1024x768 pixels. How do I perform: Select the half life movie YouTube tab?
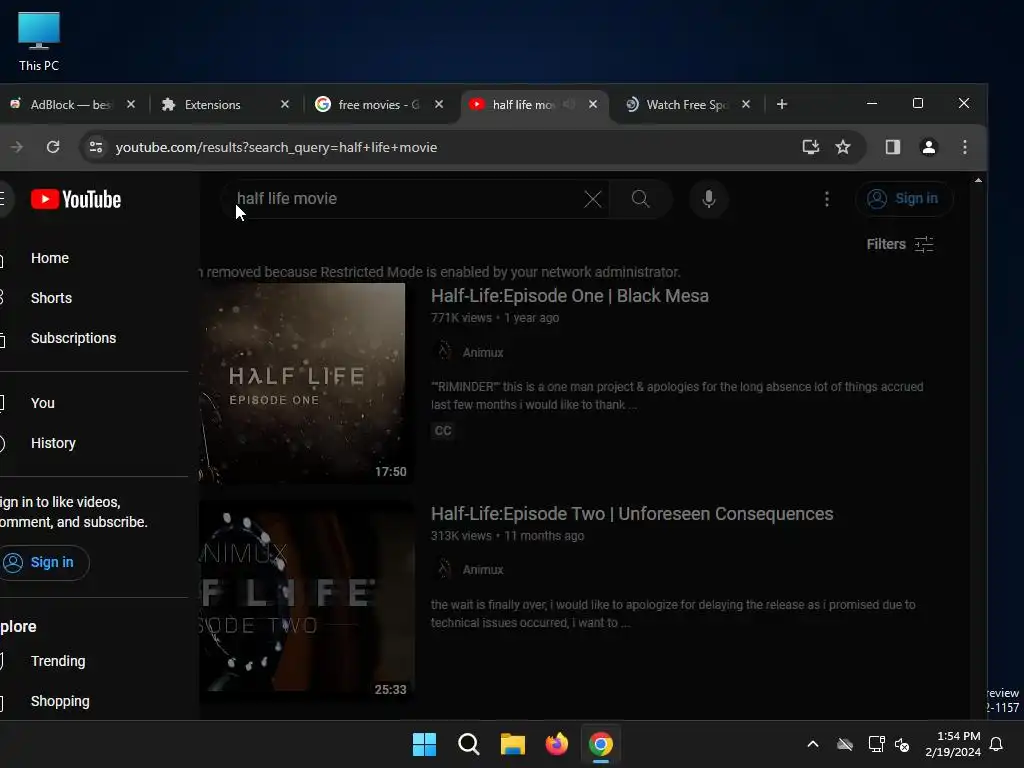(522, 104)
